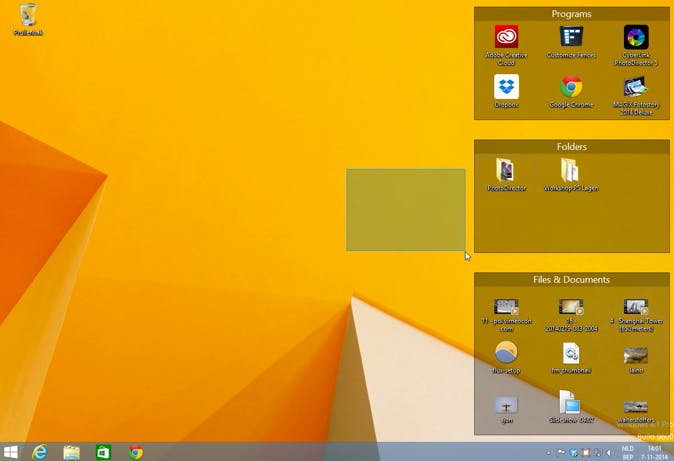Show hidden system tray icons
Screen dimensions: 674x461
(548, 452)
